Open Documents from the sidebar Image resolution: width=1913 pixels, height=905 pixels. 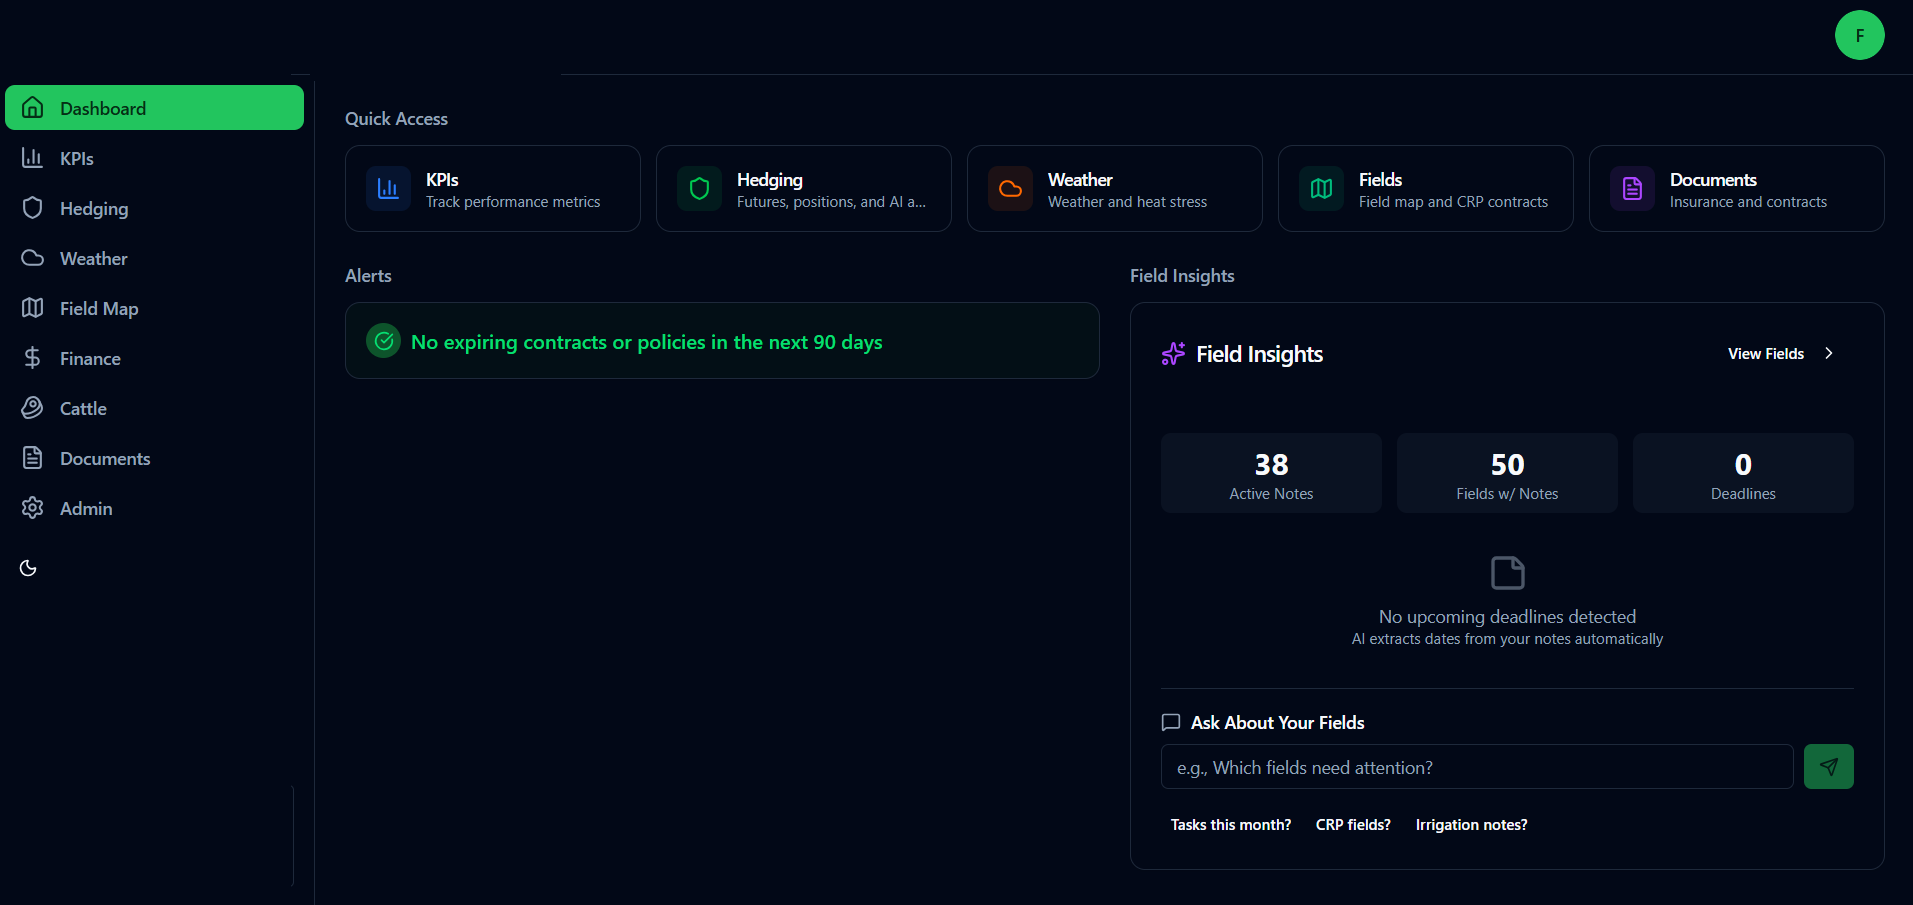point(154,458)
